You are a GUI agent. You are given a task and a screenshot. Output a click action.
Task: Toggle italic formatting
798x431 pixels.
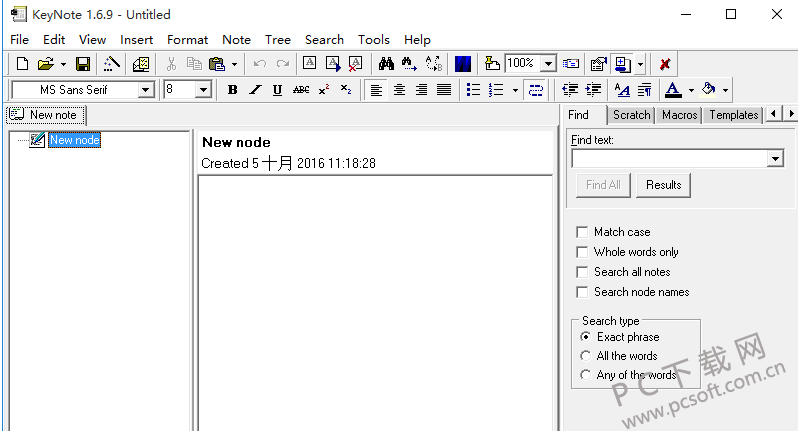pyautogui.click(x=255, y=90)
